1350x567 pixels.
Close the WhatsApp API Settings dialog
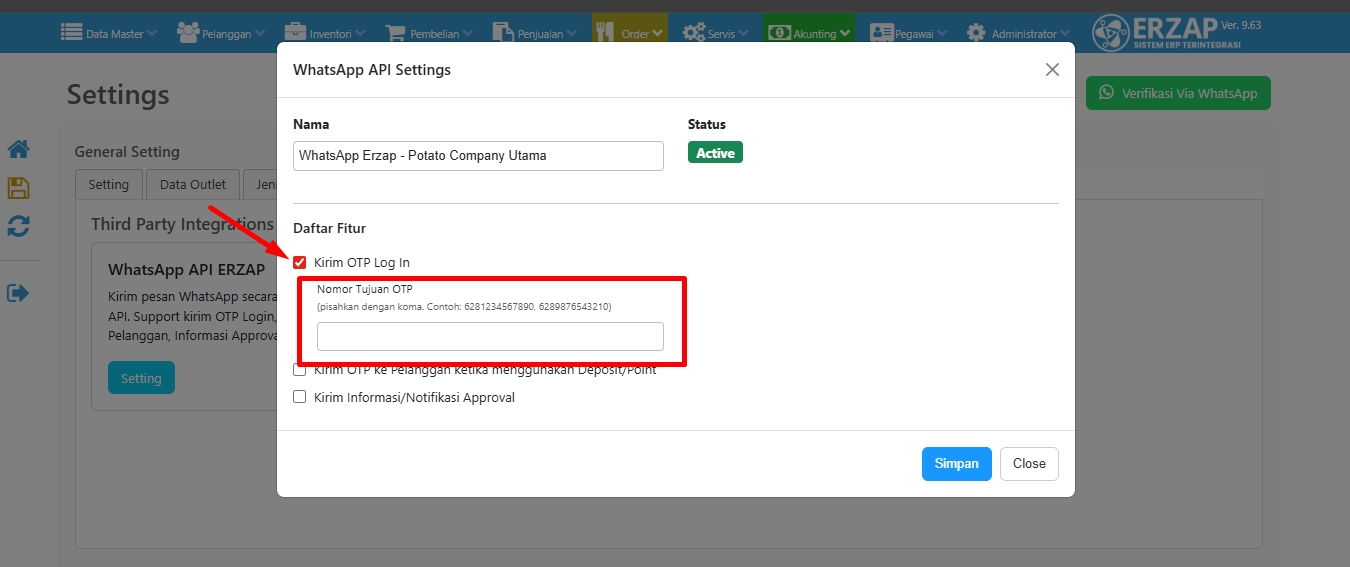(x=1051, y=70)
